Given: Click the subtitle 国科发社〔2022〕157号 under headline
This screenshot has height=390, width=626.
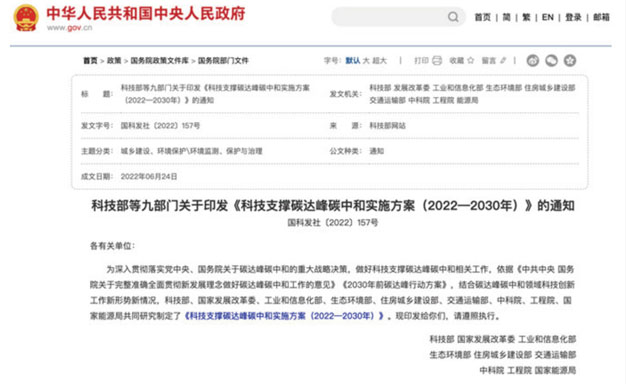Looking at the screenshot, I should [333, 223].
